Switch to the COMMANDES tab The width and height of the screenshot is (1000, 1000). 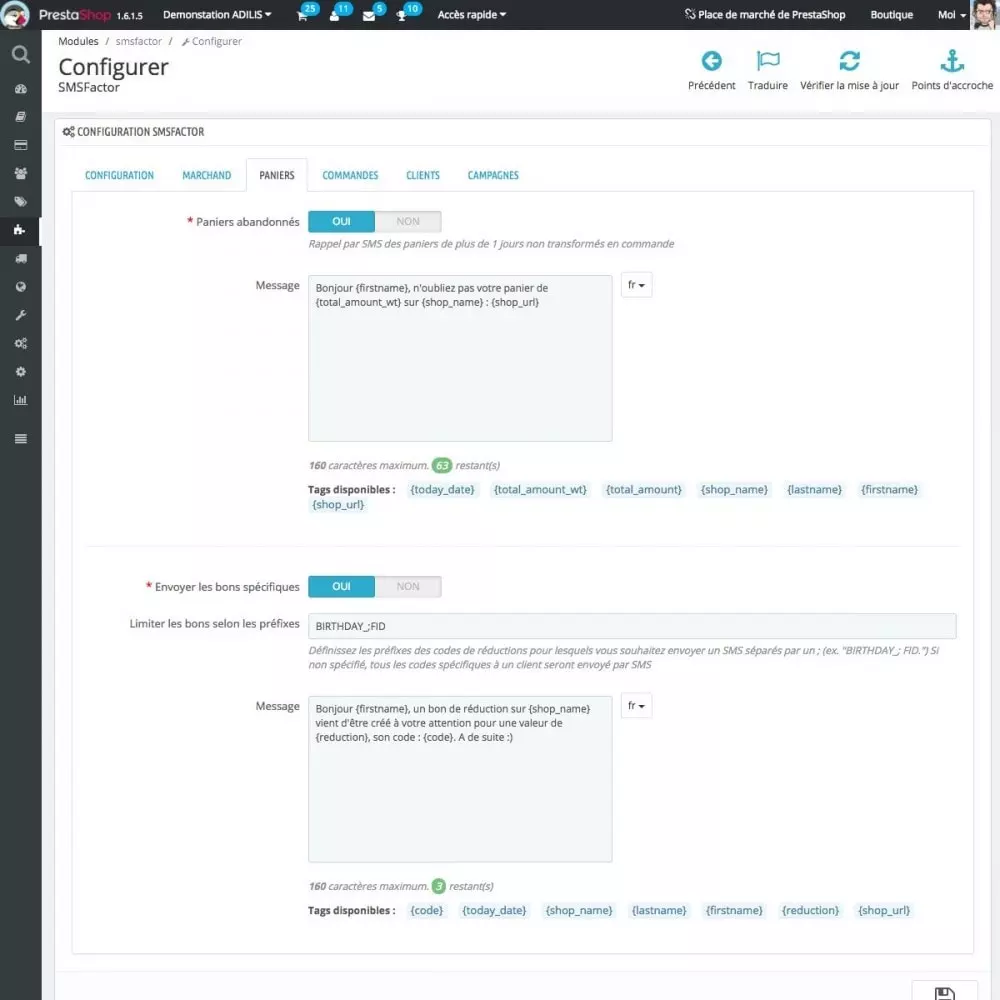(x=350, y=175)
